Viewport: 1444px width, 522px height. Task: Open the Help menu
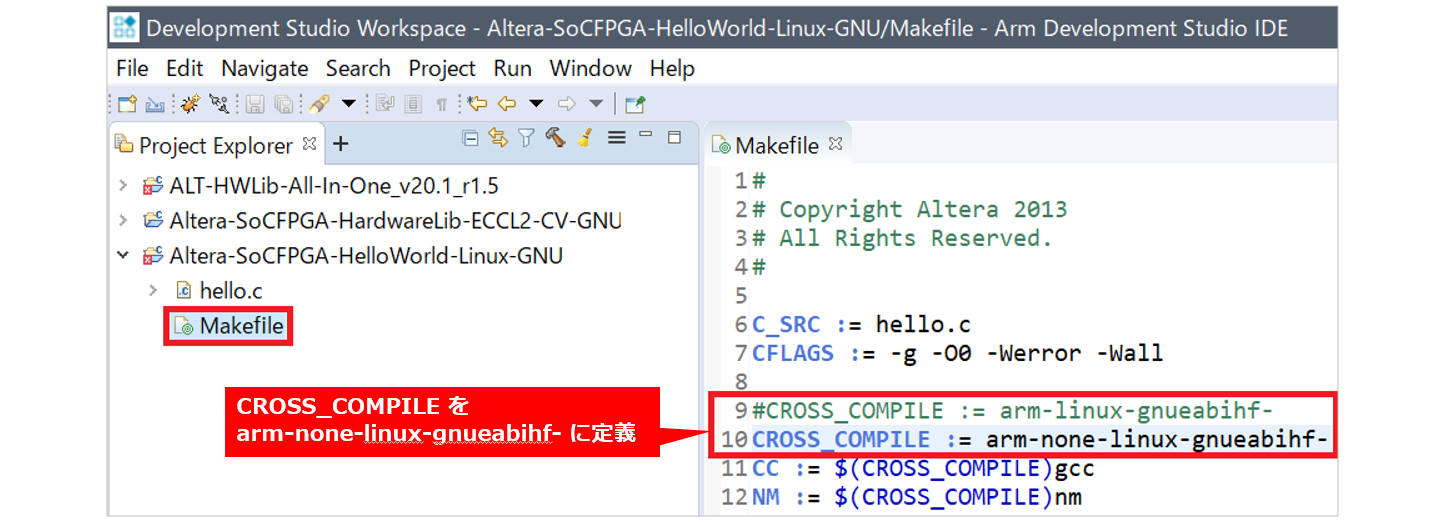tap(672, 68)
